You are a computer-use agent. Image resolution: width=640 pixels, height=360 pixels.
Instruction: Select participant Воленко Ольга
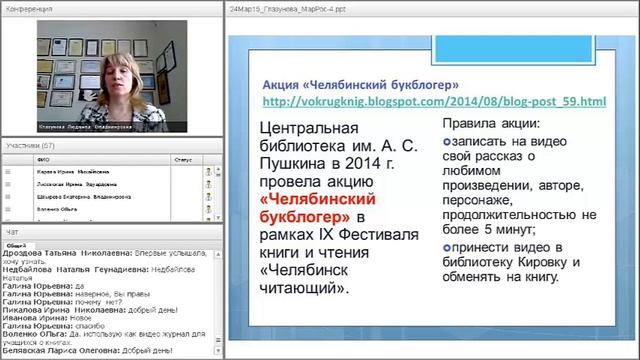pyautogui.click(x=57, y=209)
